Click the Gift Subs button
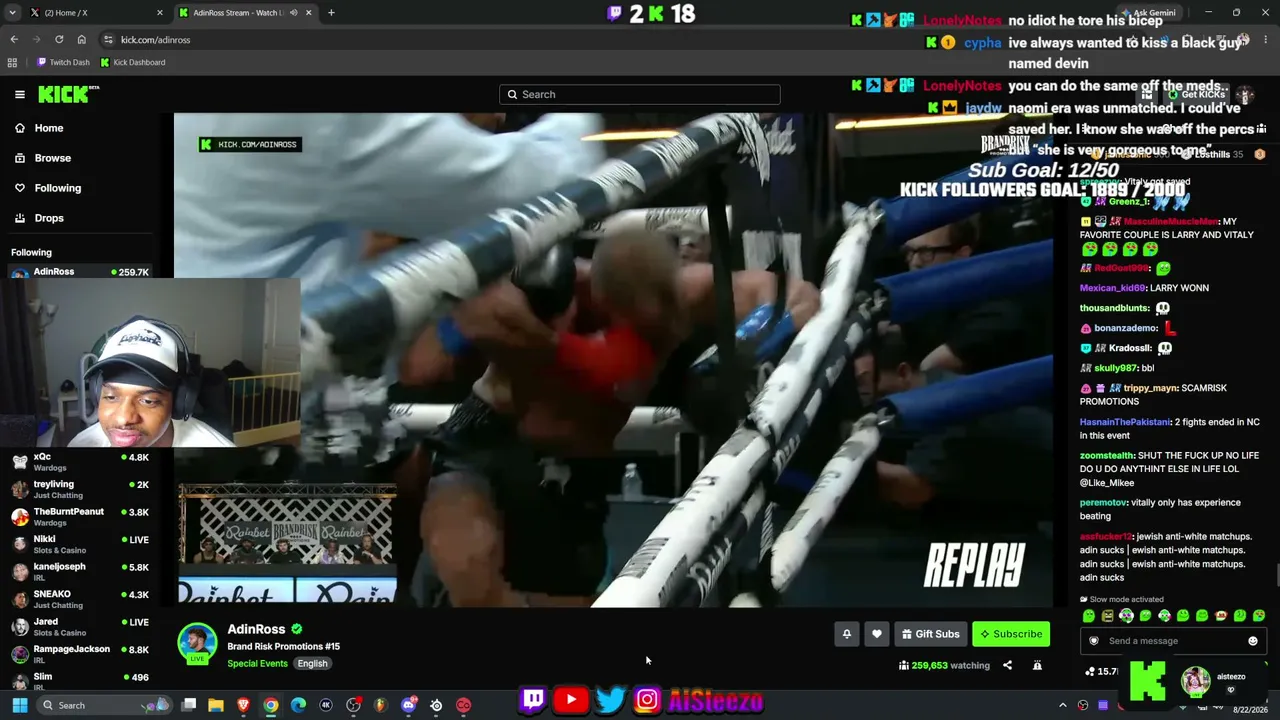The image size is (1280, 720). click(930, 634)
